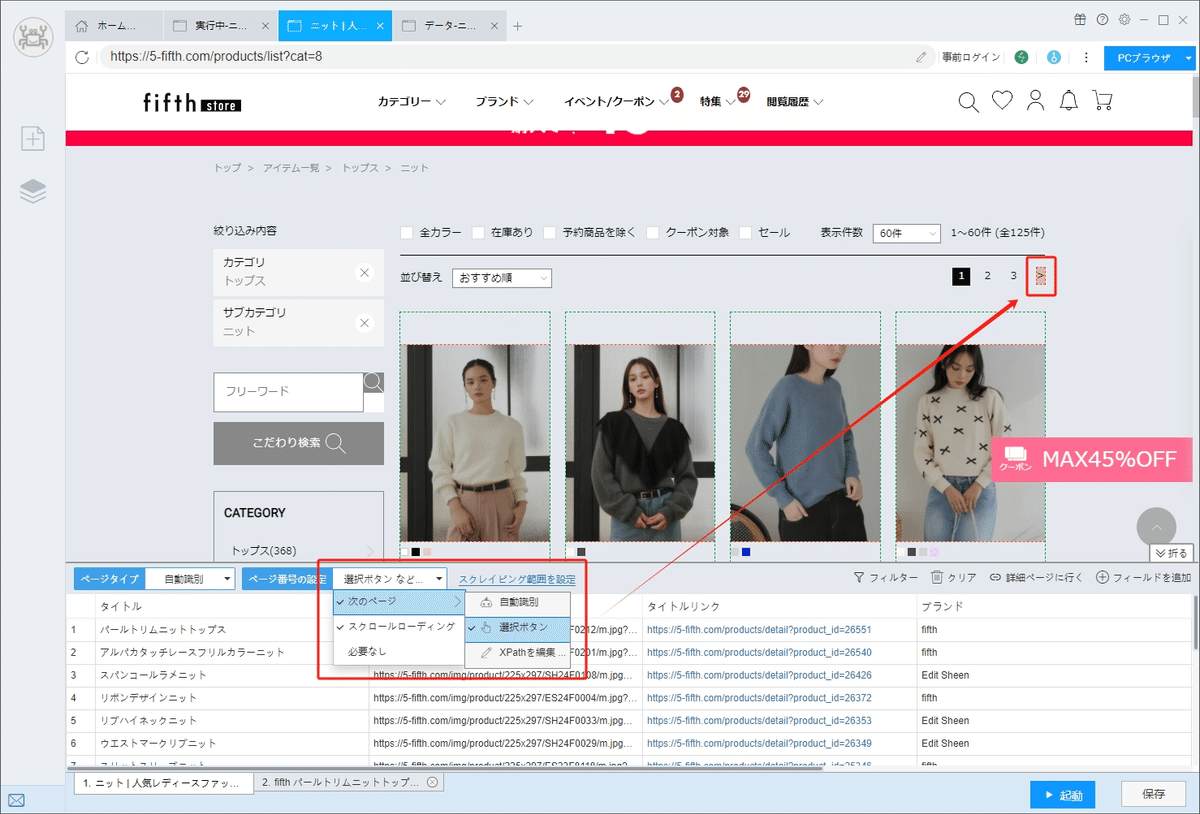1200x814 pixels.
Task: Click the 起動 start button
Action: (x=1062, y=795)
